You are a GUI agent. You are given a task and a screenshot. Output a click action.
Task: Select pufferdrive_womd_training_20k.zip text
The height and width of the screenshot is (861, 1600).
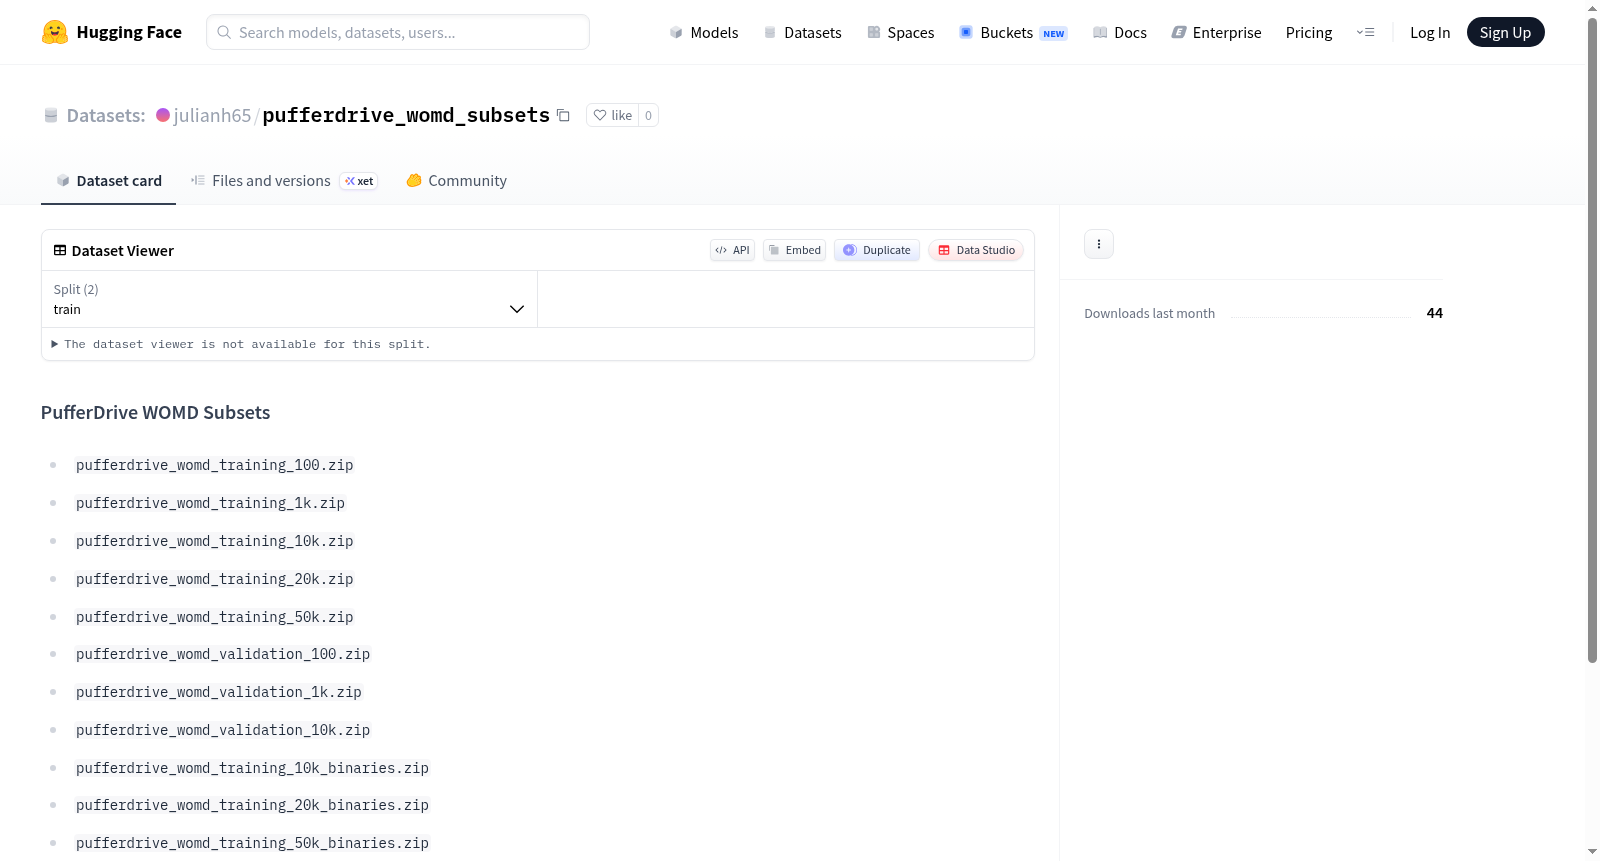tap(215, 579)
